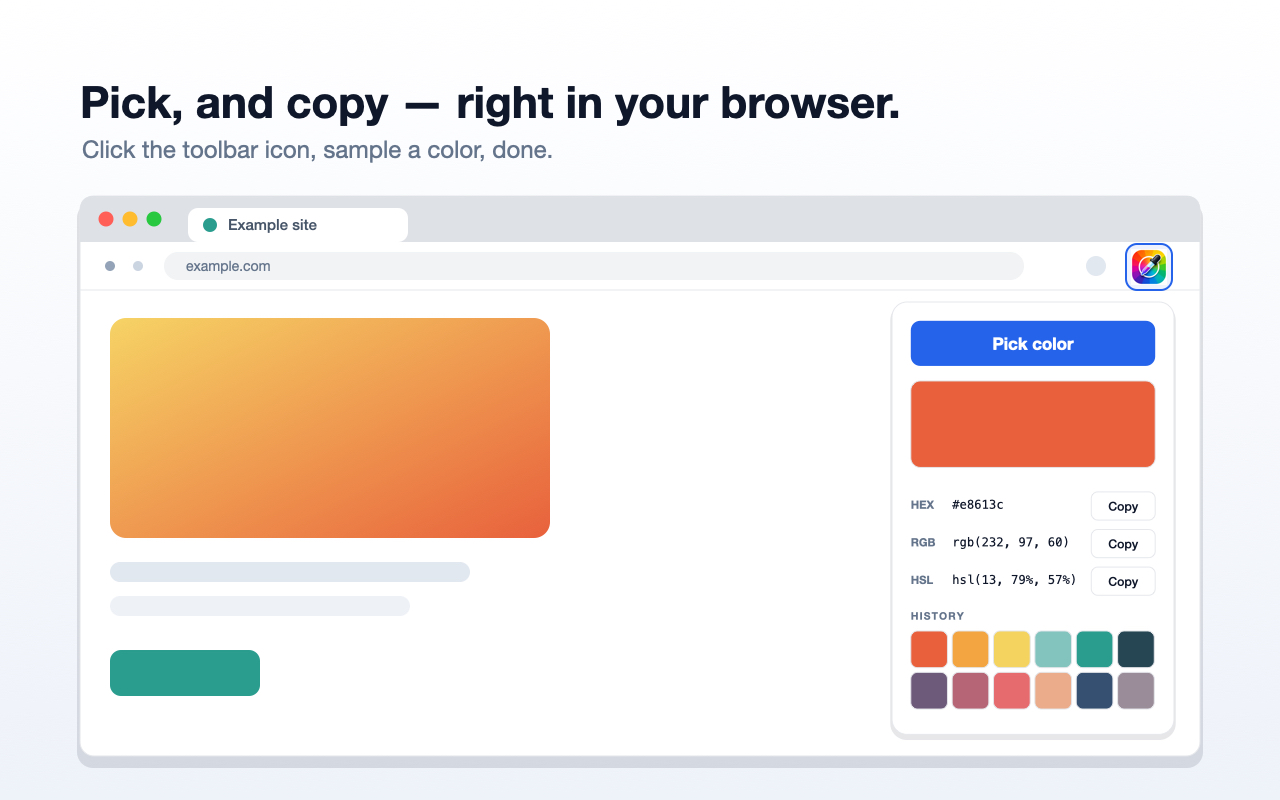Screen dimensions: 1280x800
Task: Click the lighter gray forward navigation dot
Action: (x=138, y=266)
